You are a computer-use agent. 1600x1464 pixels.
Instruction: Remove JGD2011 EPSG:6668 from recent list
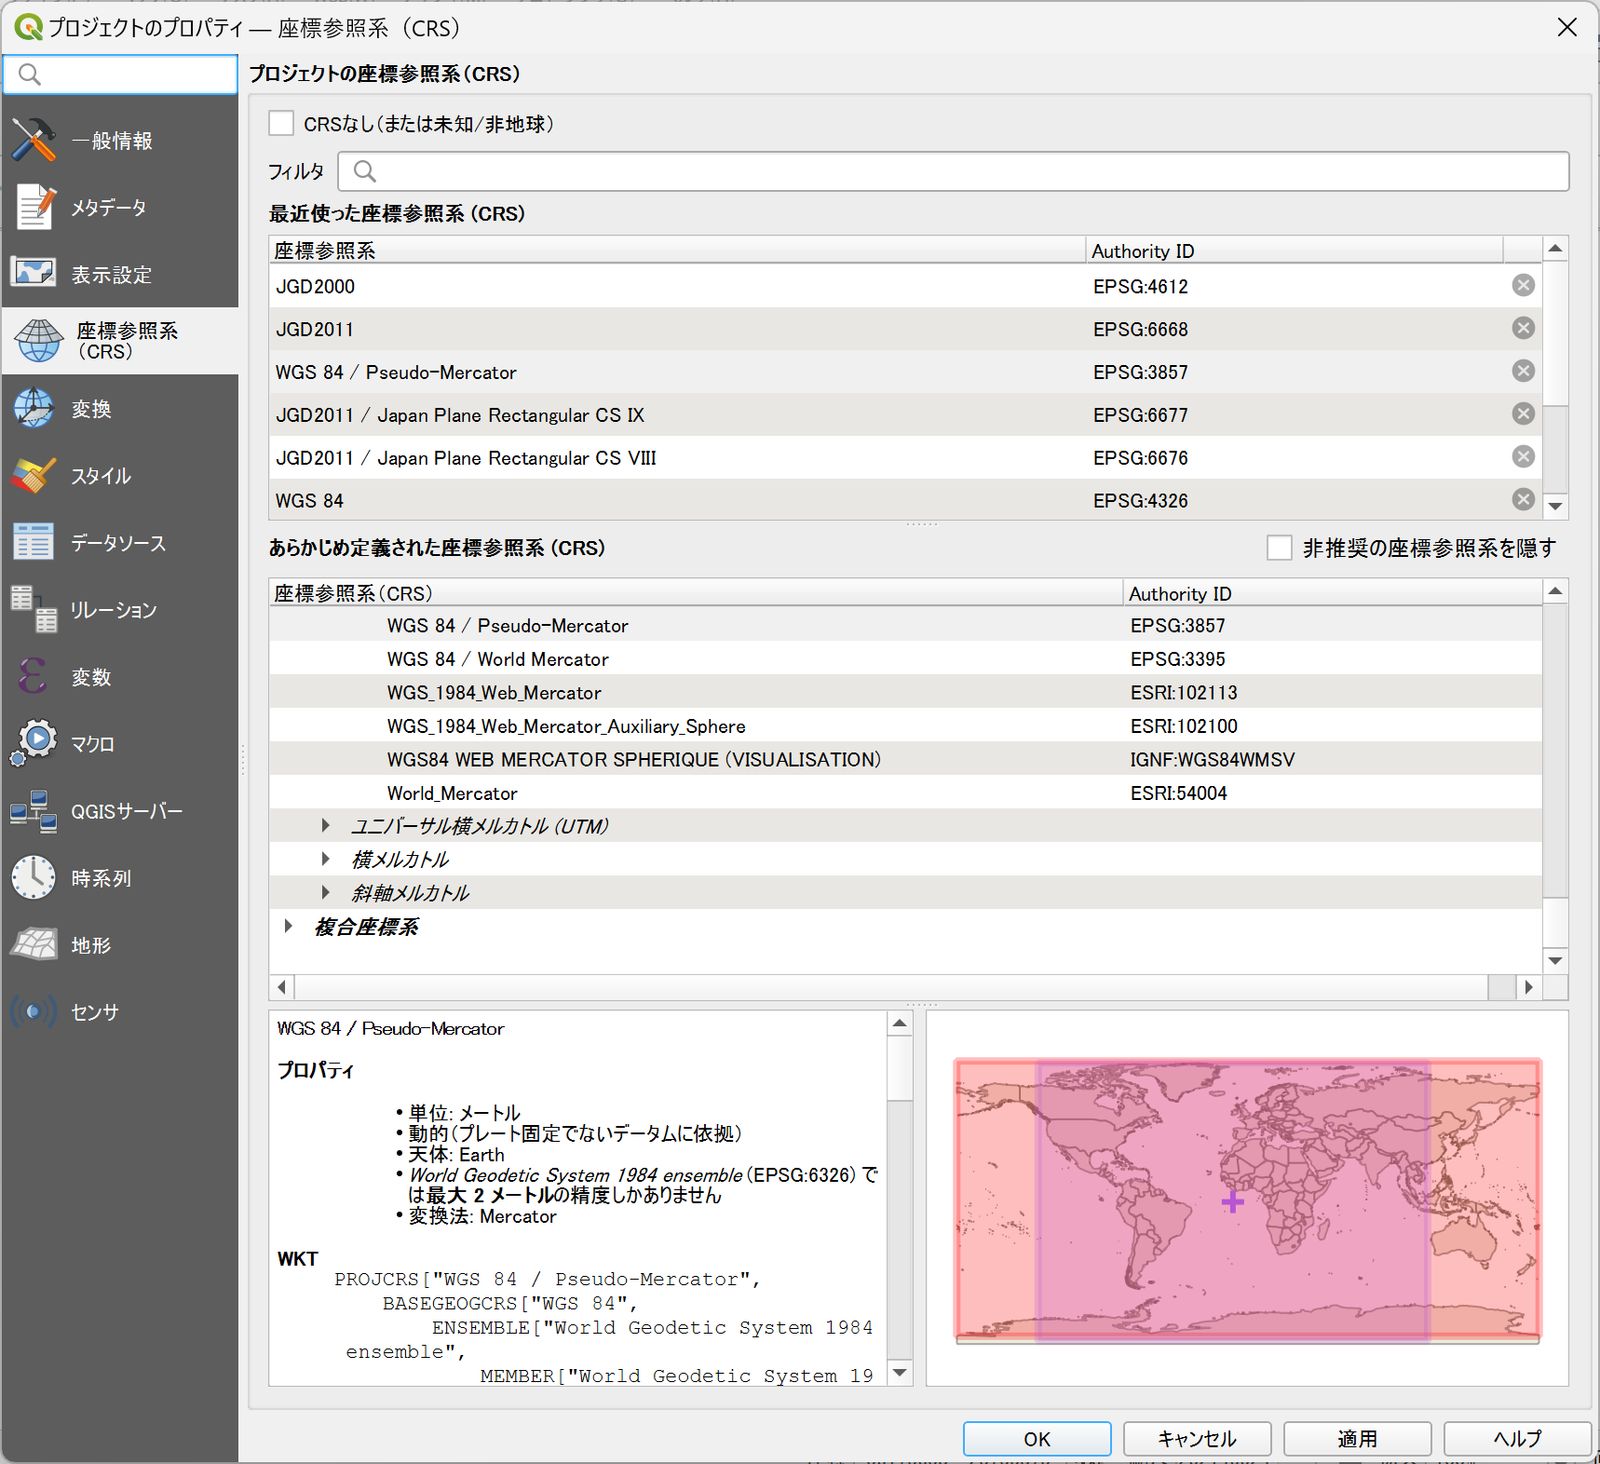[1523, 329]
